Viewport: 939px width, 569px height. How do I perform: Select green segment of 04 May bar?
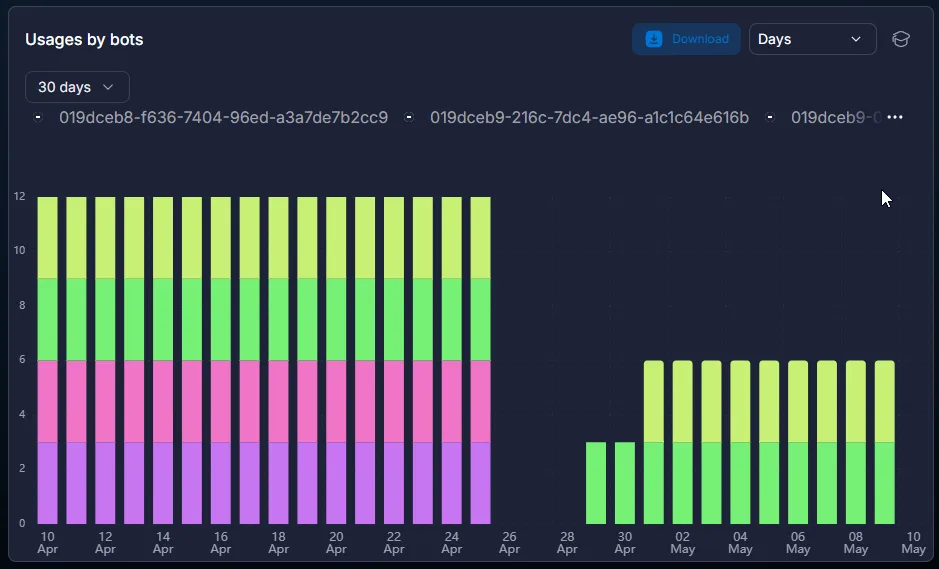point(740,483)
